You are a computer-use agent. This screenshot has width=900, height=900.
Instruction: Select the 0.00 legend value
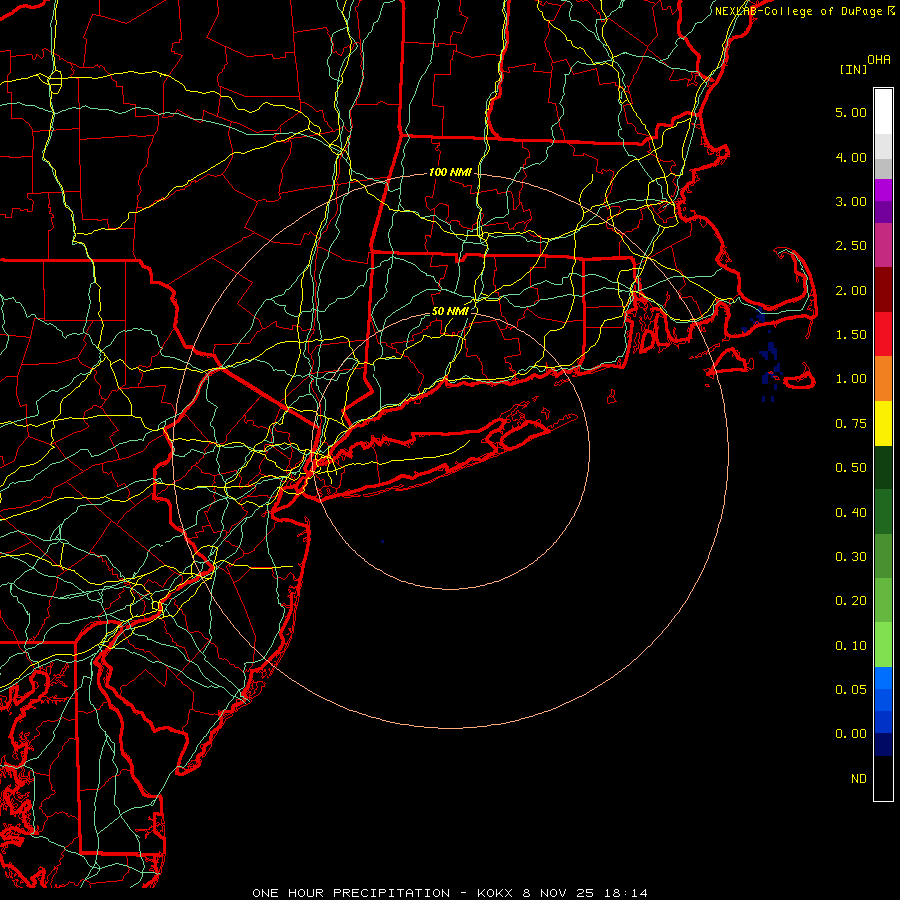tap(851, 734)
